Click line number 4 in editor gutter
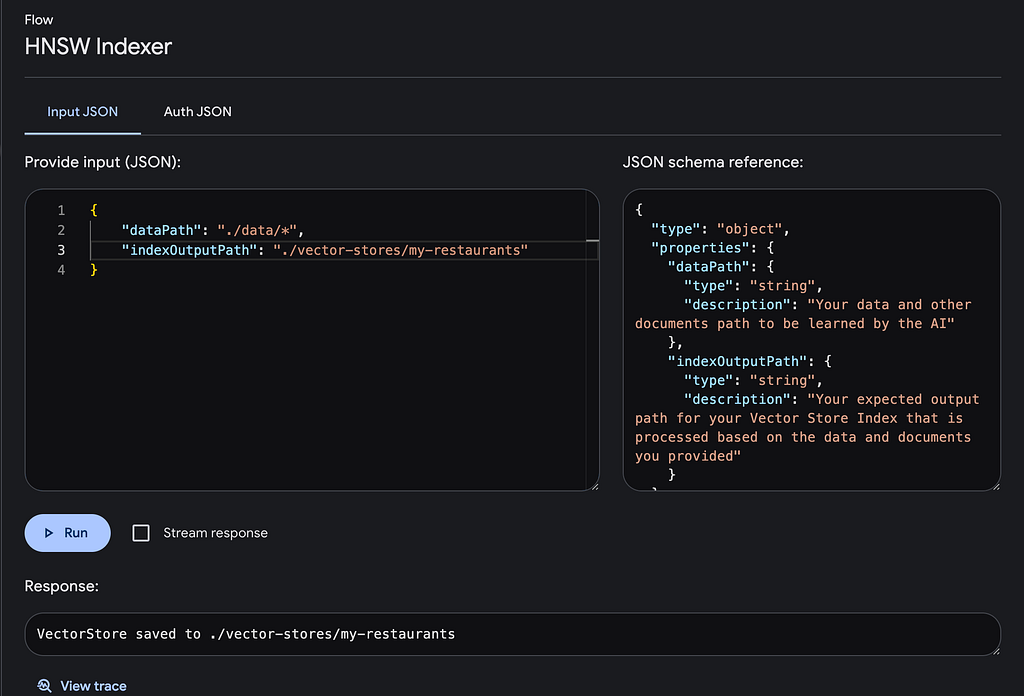Image resolution: width=1024 pixels, height=696 pixels. pos(61,270)
